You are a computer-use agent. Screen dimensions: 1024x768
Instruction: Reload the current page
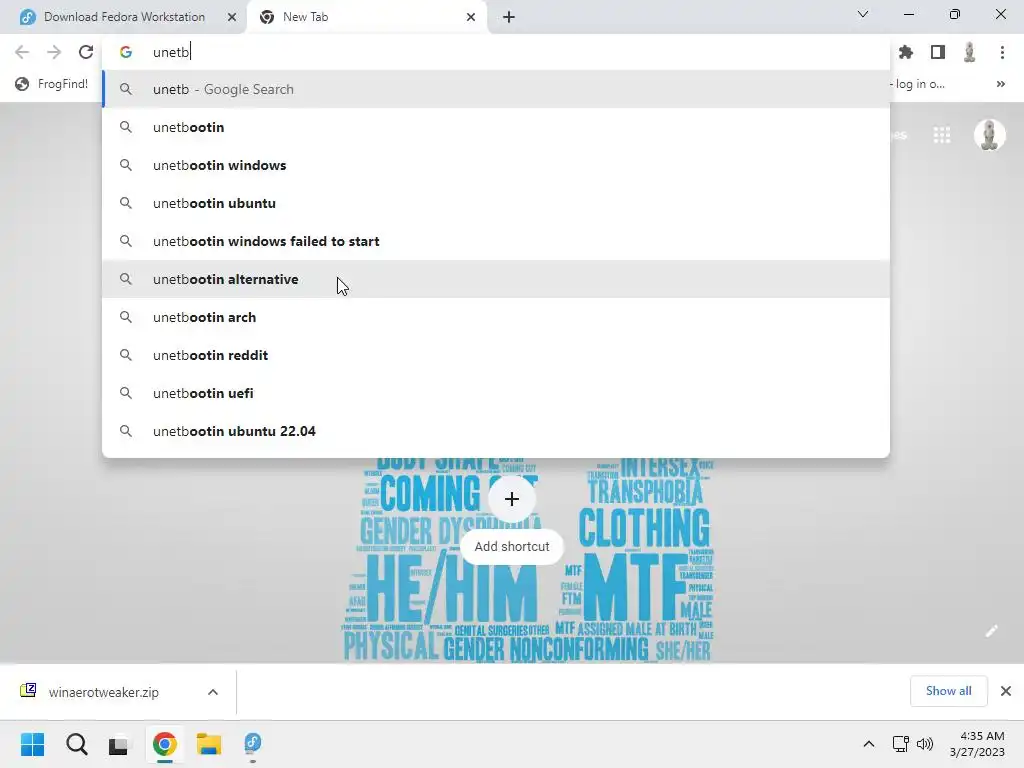point(86,52)
